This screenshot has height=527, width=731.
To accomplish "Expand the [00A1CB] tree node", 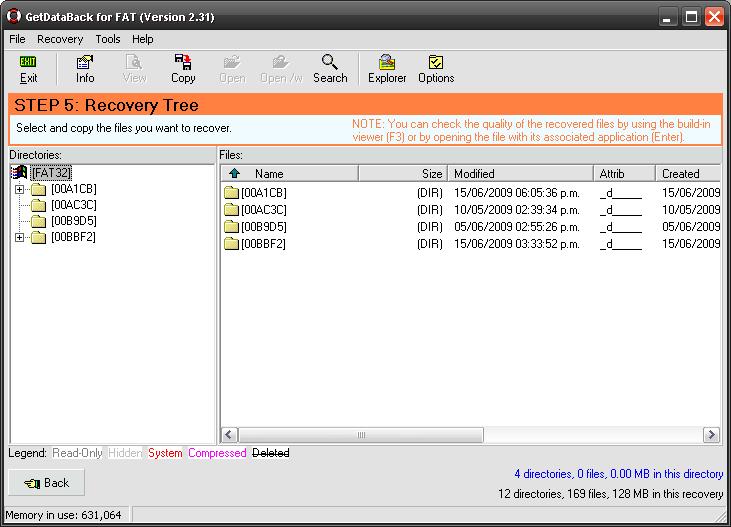I will [x=19, y=189].
